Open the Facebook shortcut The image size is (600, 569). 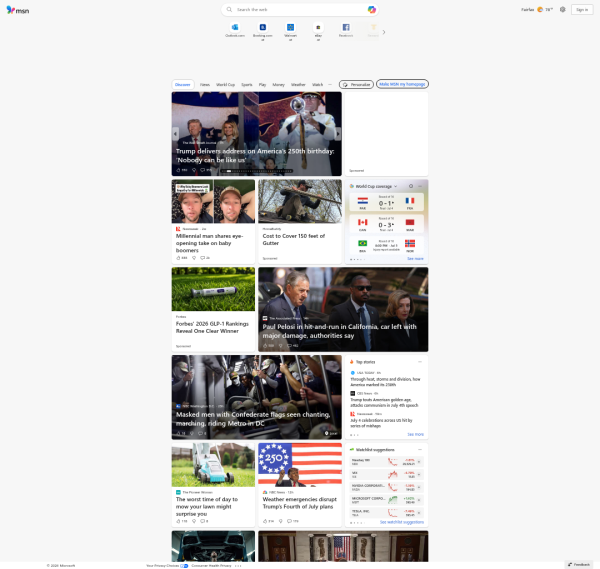click(346, 30)
